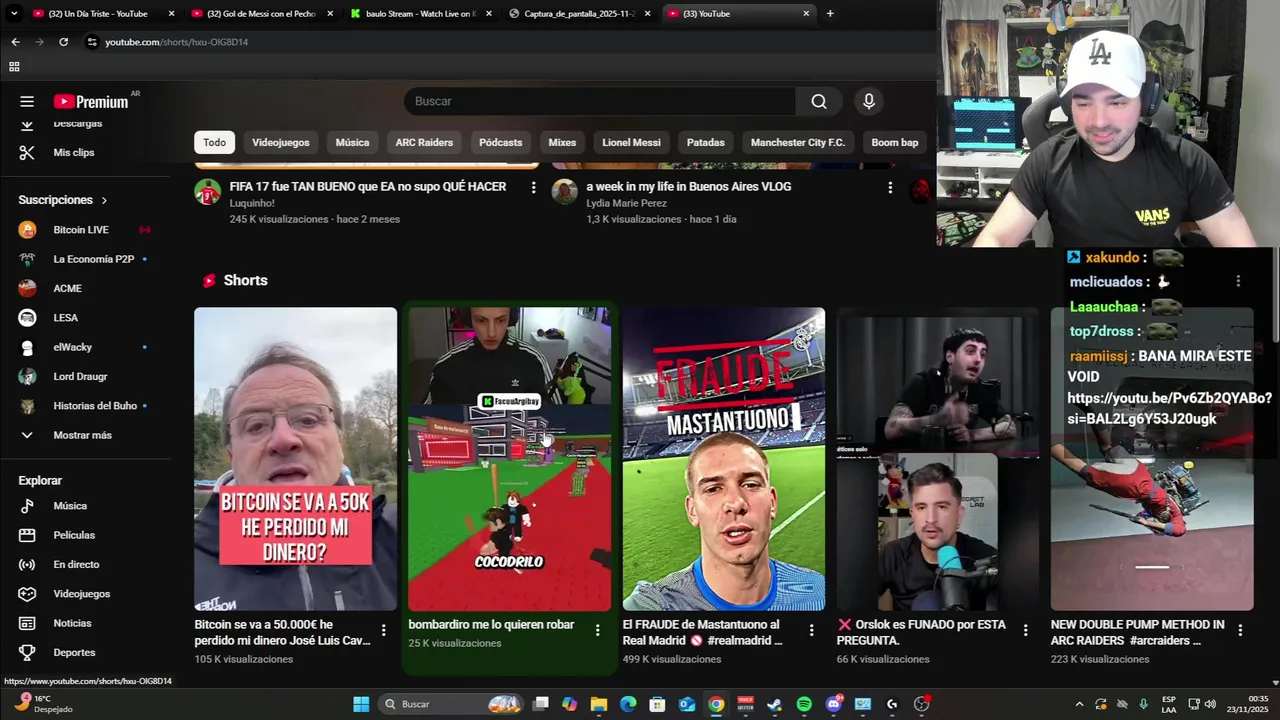Open Microsoft Edge from the taskbar
Image resolution: width=1280 pixels, height=720 pixels.
coord(628,704)
